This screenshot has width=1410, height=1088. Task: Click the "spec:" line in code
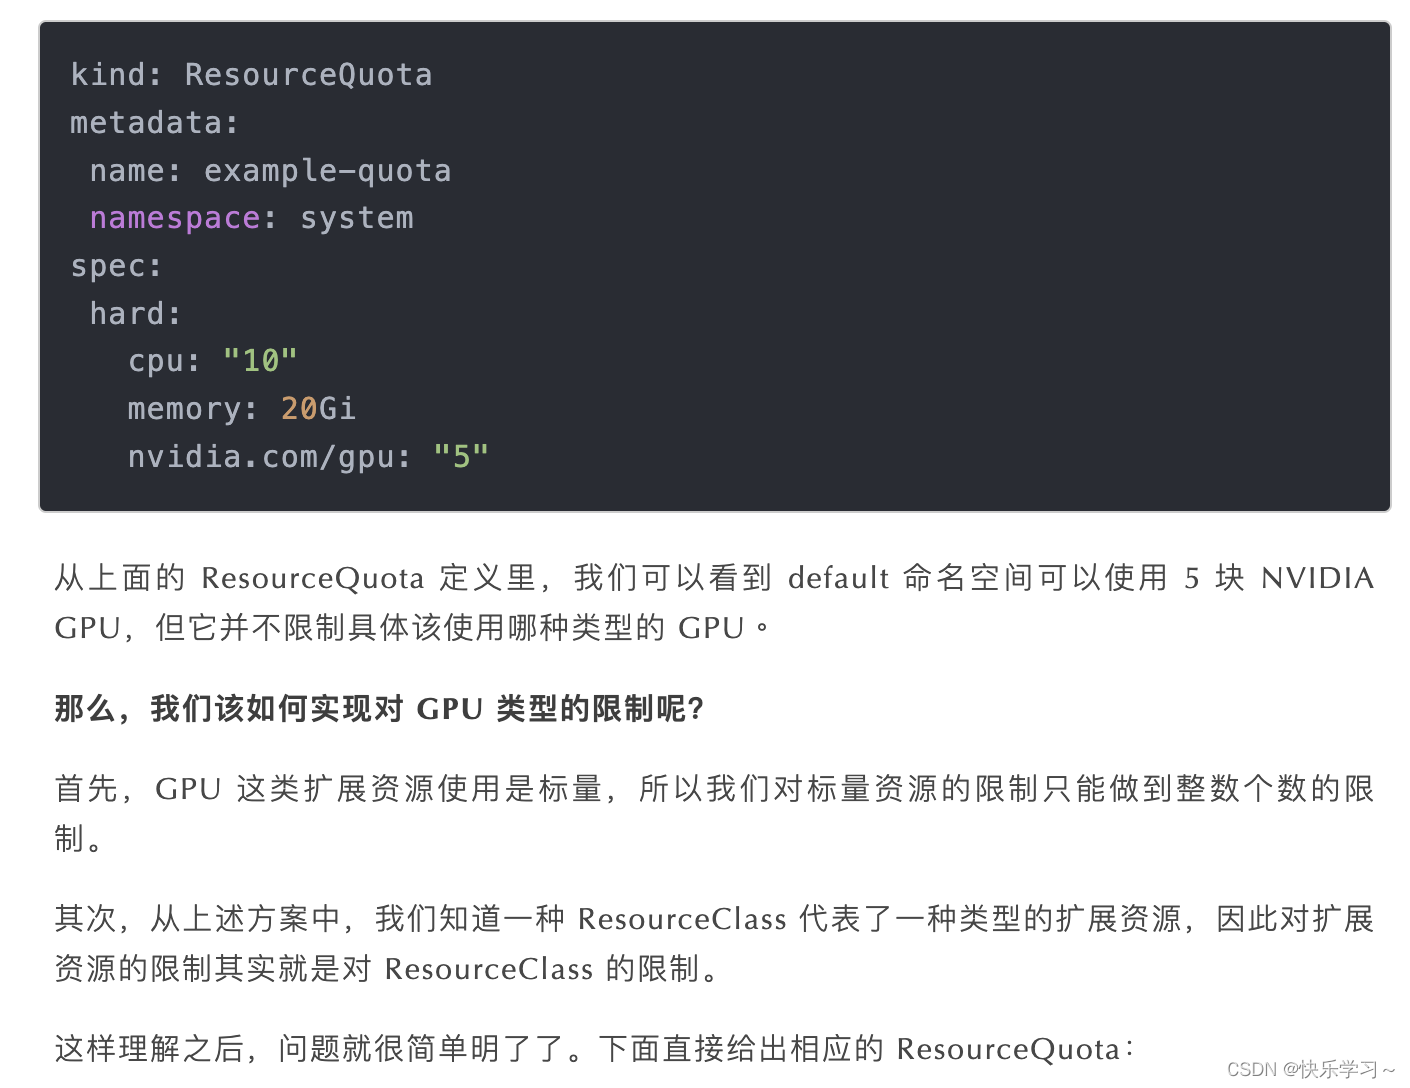pyautogui.click(x=115, y=266)
